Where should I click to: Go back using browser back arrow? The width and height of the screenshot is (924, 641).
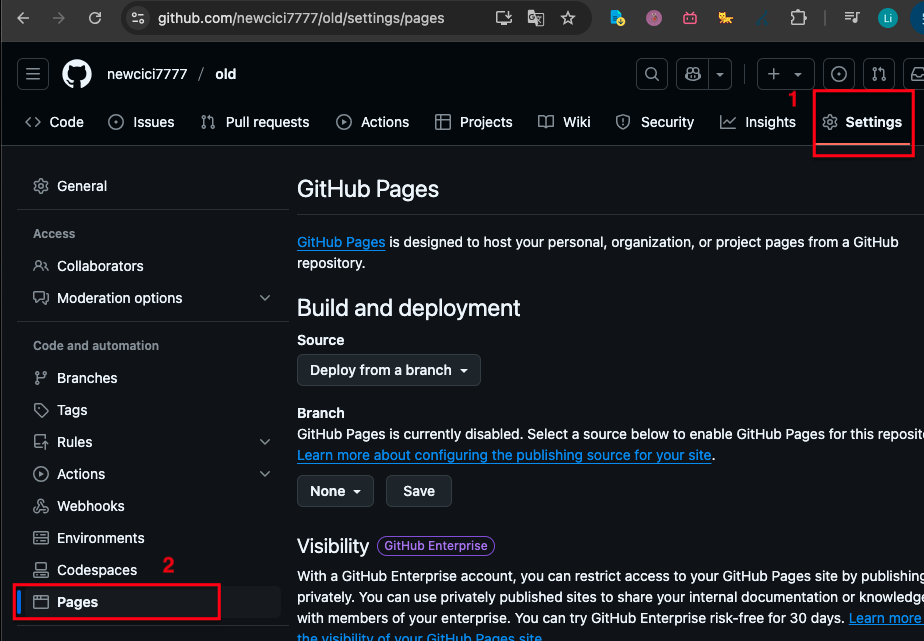23,18
